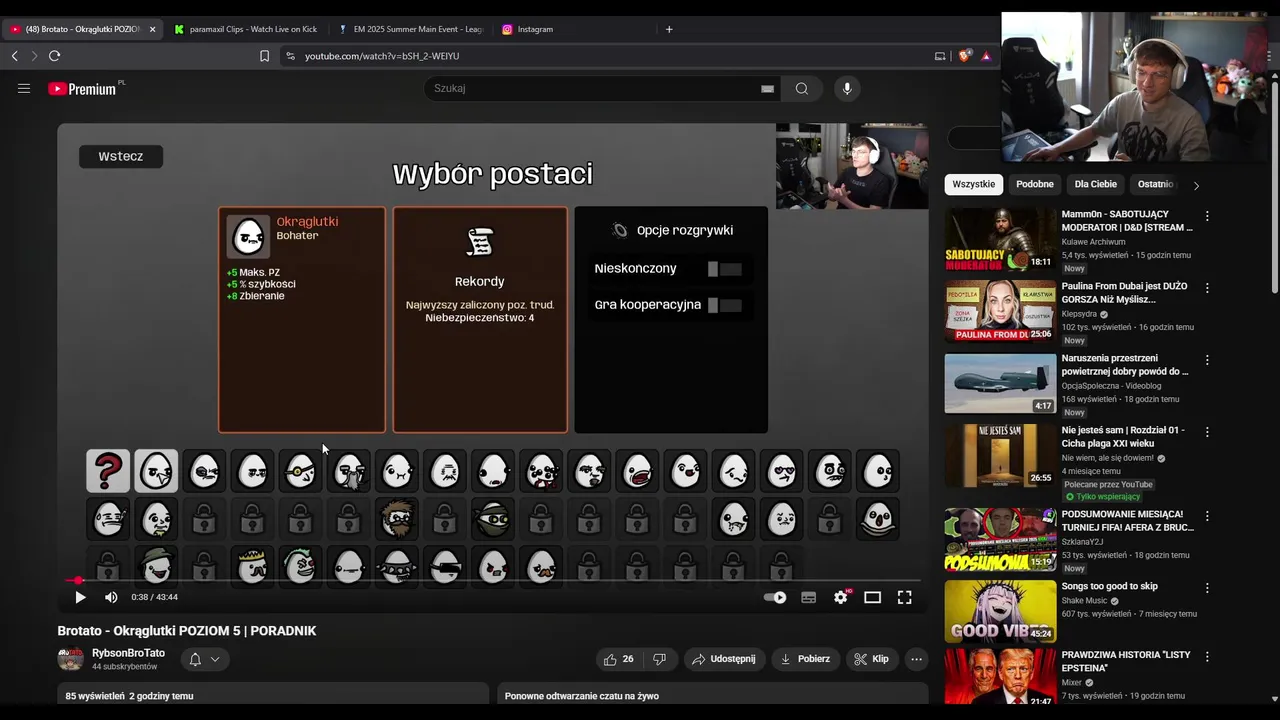Open the YouTube hamburger guide menu
The width and height of the screenshot is (1280, 720).
(x=24, y=88)
